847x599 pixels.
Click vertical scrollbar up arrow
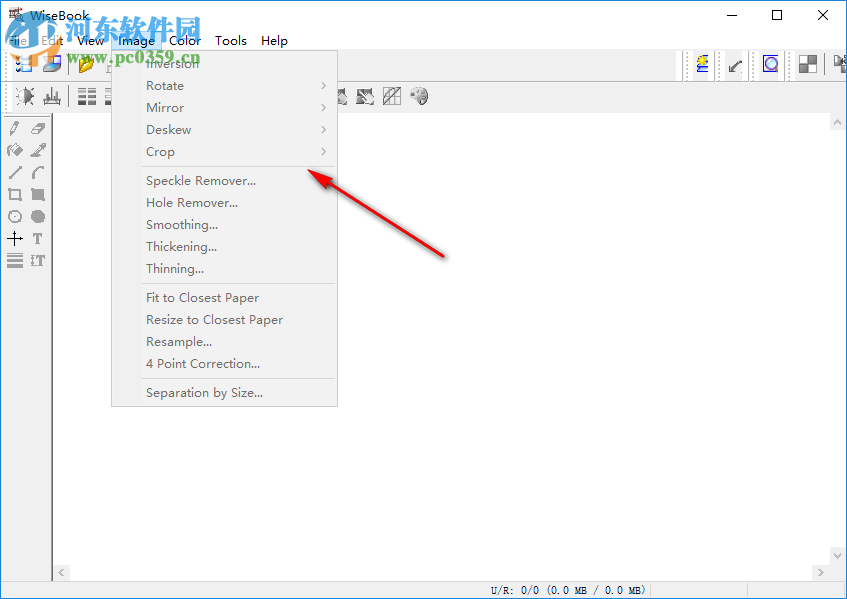point(837,123)
